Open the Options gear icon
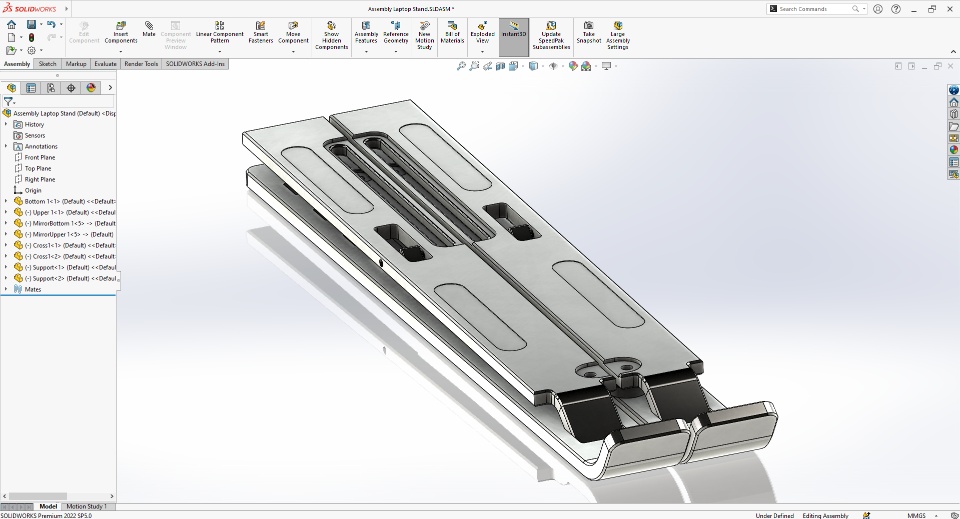 click(x=31, y=50)
